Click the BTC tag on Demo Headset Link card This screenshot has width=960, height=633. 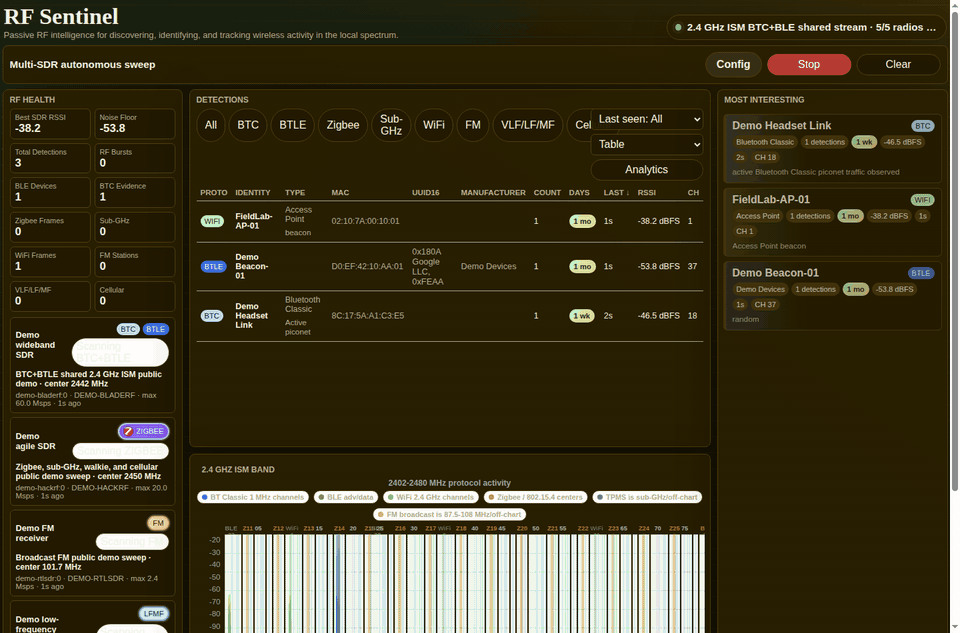(922, 126)
